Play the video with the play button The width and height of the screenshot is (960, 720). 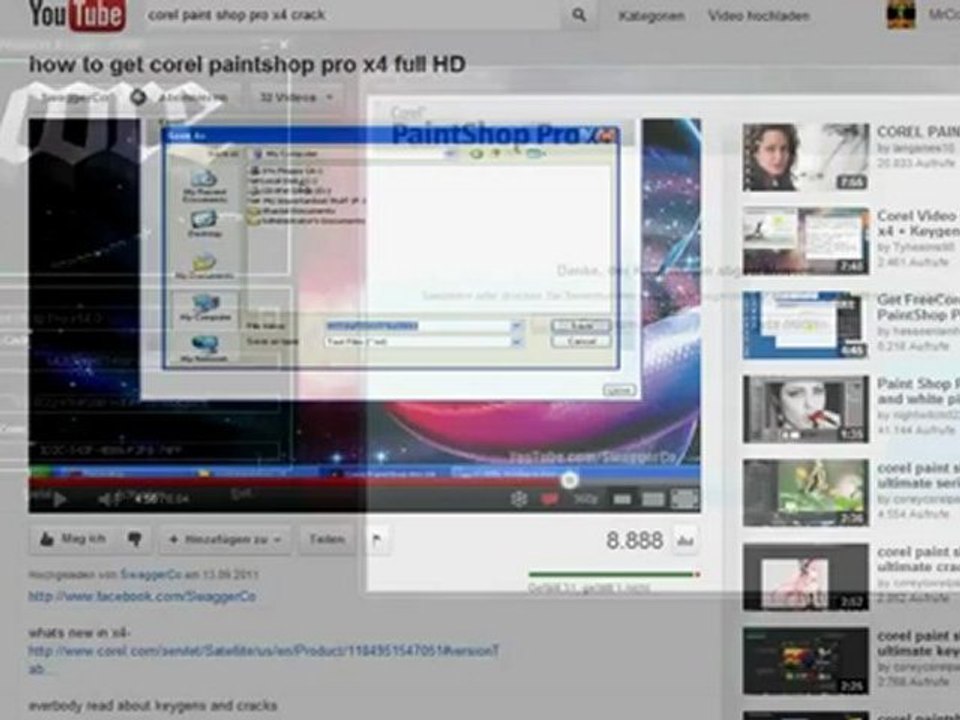(x=59, y=500)
